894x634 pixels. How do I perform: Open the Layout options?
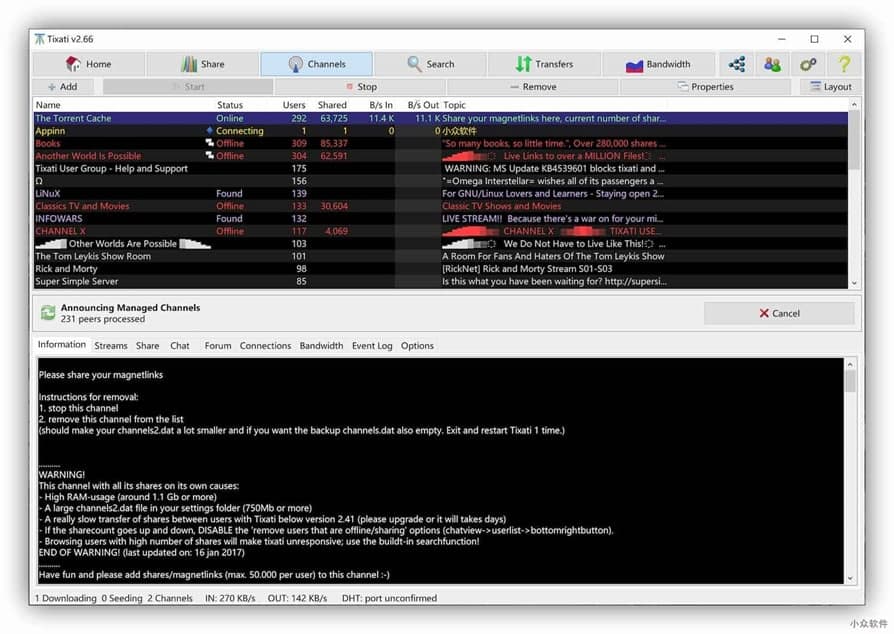[x=831, y=87]
